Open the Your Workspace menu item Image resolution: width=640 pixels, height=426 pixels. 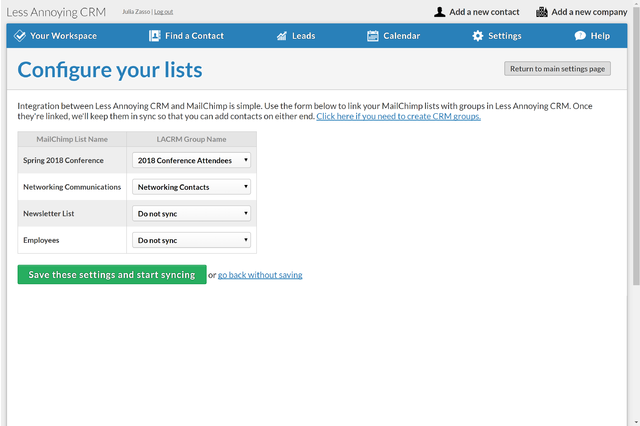56,36
